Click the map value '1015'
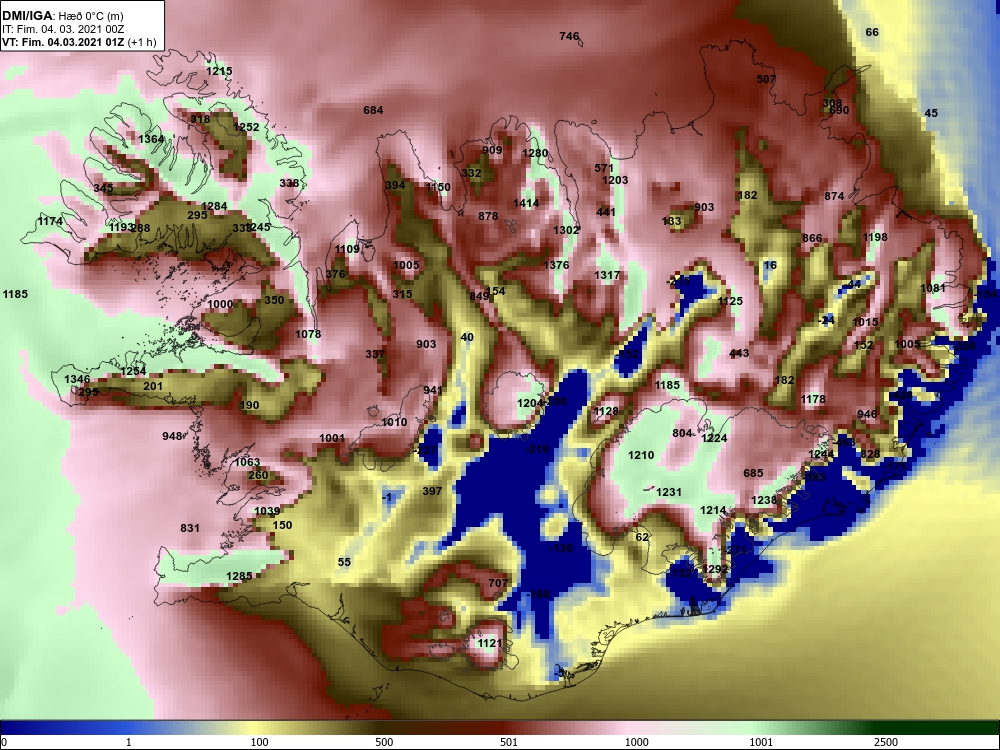This screenshot has width=1000, height=750. [x=865, y=322]
